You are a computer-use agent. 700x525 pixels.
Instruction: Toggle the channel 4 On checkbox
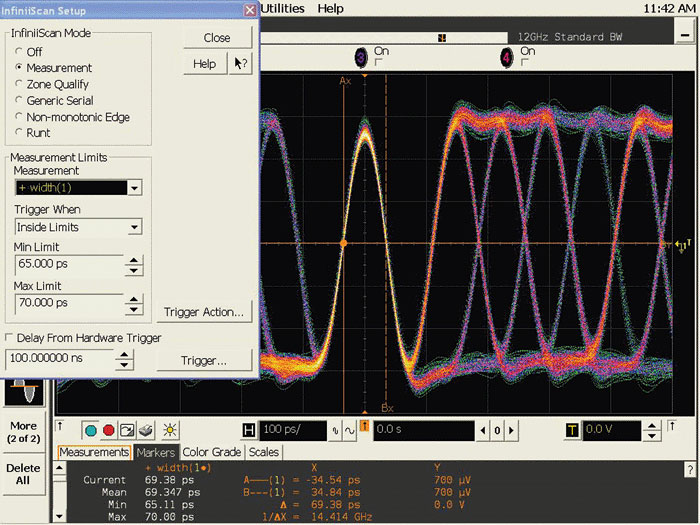pyautogui.click(x=525, y=62)
